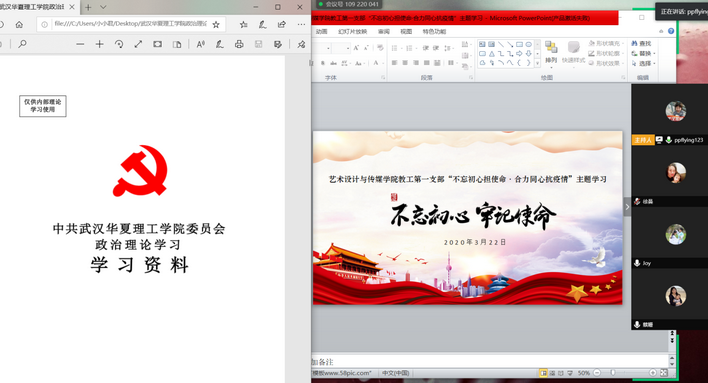Zoom out the PDF with minus icon
This screenshot has width=708, height=383.
80,44
